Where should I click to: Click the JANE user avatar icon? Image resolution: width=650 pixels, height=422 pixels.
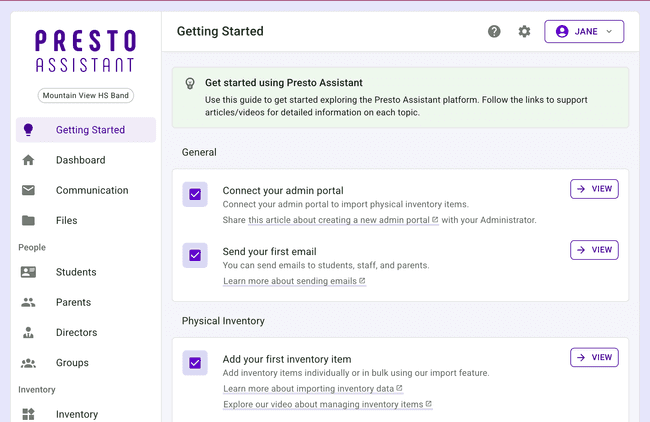(x=562, y=32)
